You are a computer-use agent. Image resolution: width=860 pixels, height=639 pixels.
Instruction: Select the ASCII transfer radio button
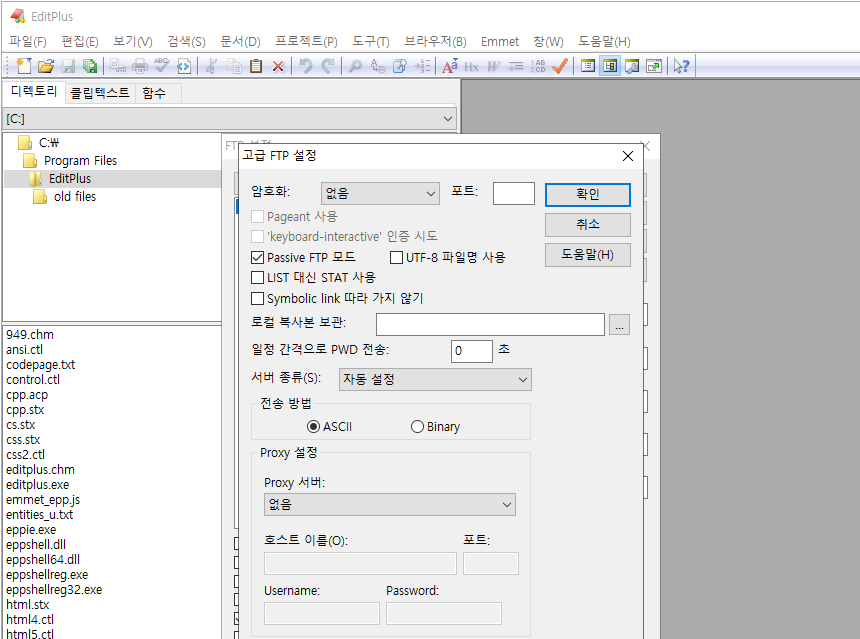[313, 426]
